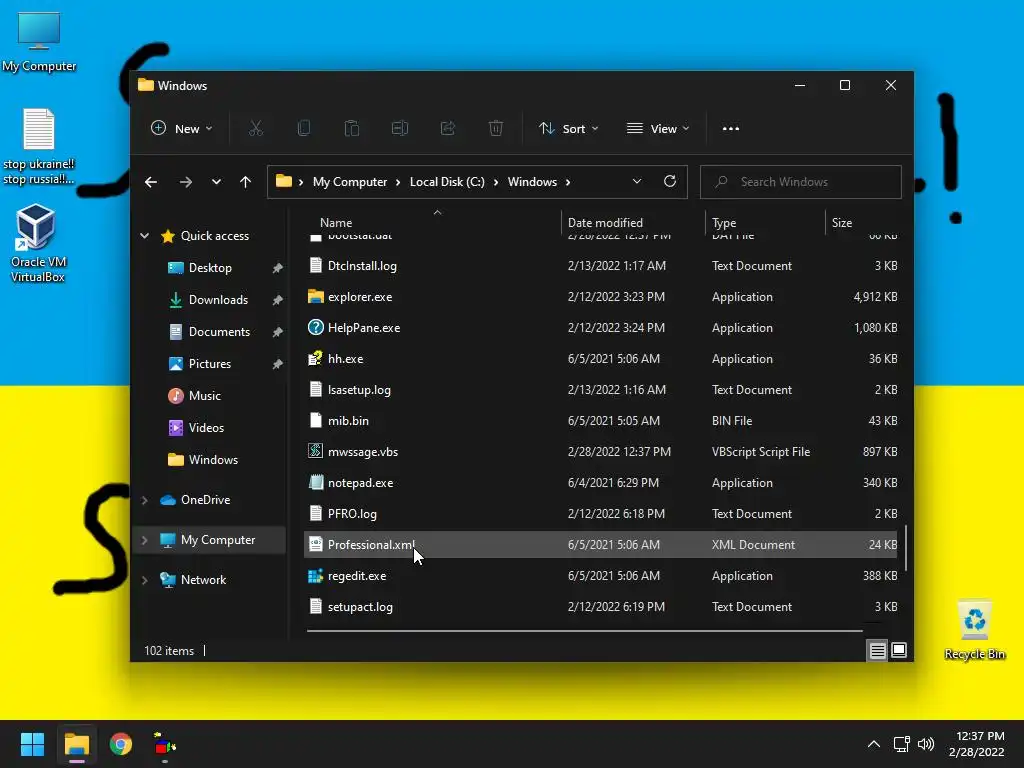Open Chrome from the taskbar
1024x768 pixels.
(x=121, y=744)
